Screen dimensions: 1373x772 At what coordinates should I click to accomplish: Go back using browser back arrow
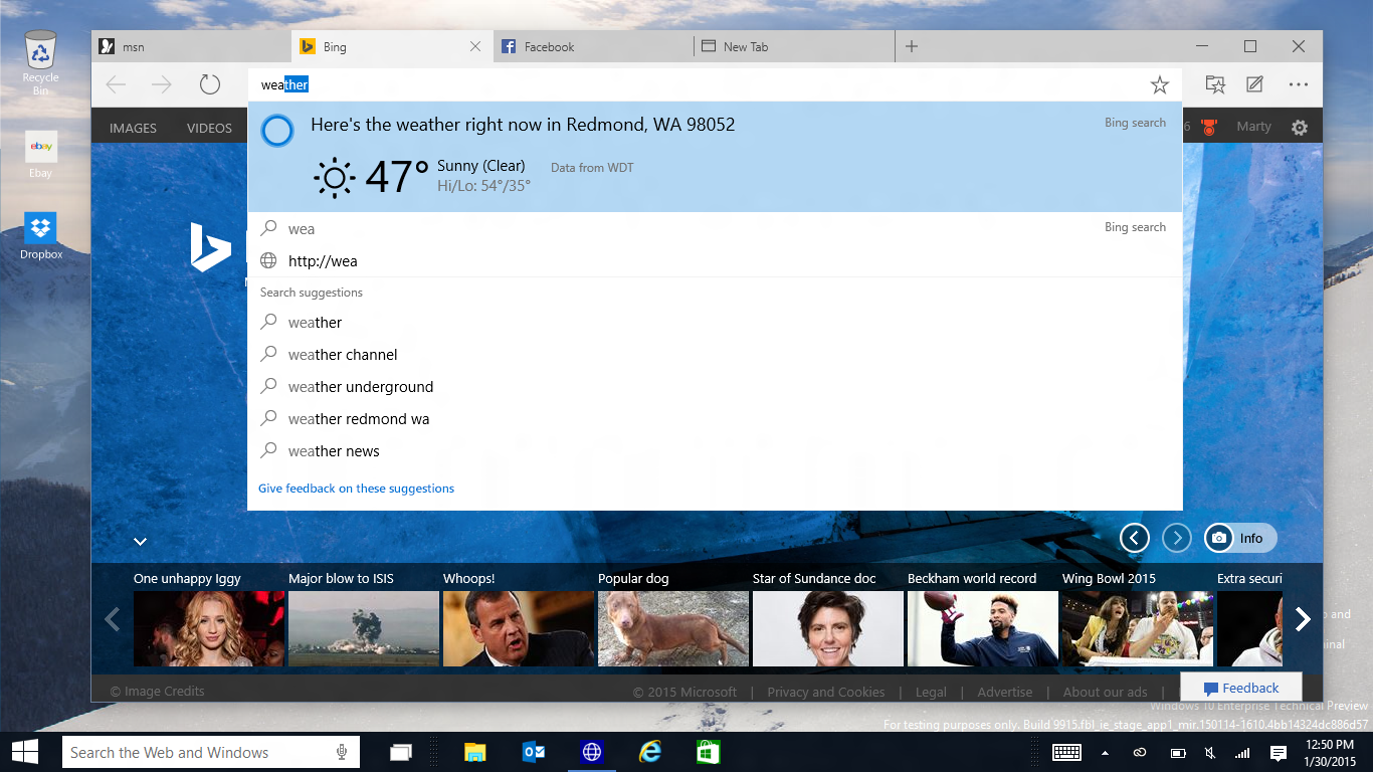[116, 85]
